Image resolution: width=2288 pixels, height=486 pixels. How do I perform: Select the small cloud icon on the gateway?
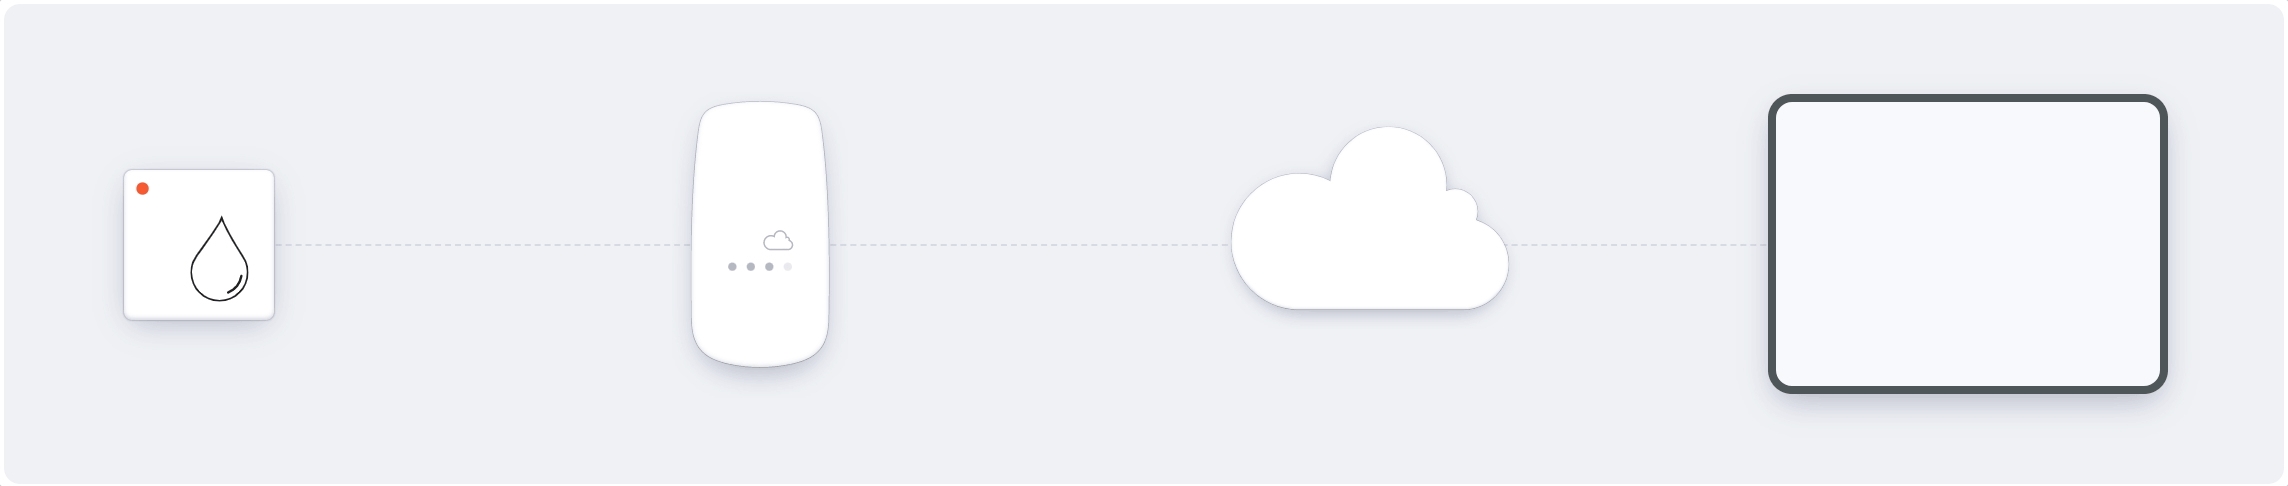(778, 240)
